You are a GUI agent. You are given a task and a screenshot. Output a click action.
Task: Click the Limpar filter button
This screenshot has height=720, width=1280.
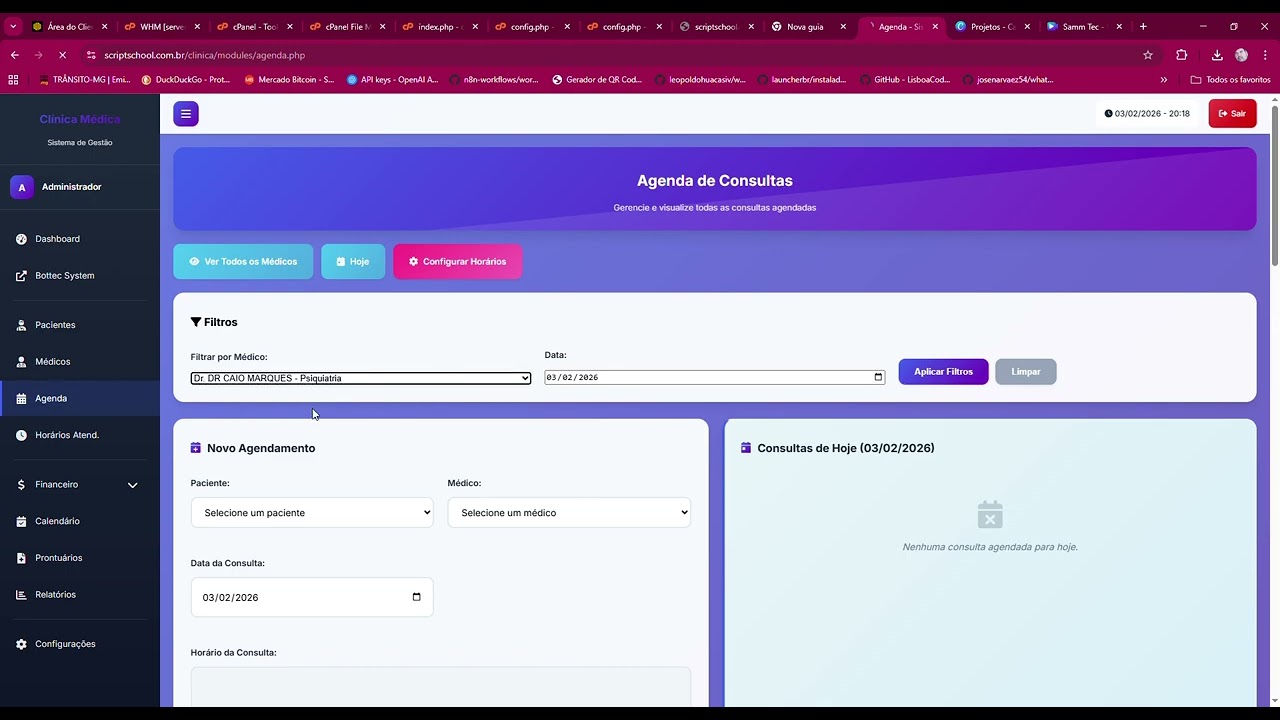click(x=1026, y=372)
